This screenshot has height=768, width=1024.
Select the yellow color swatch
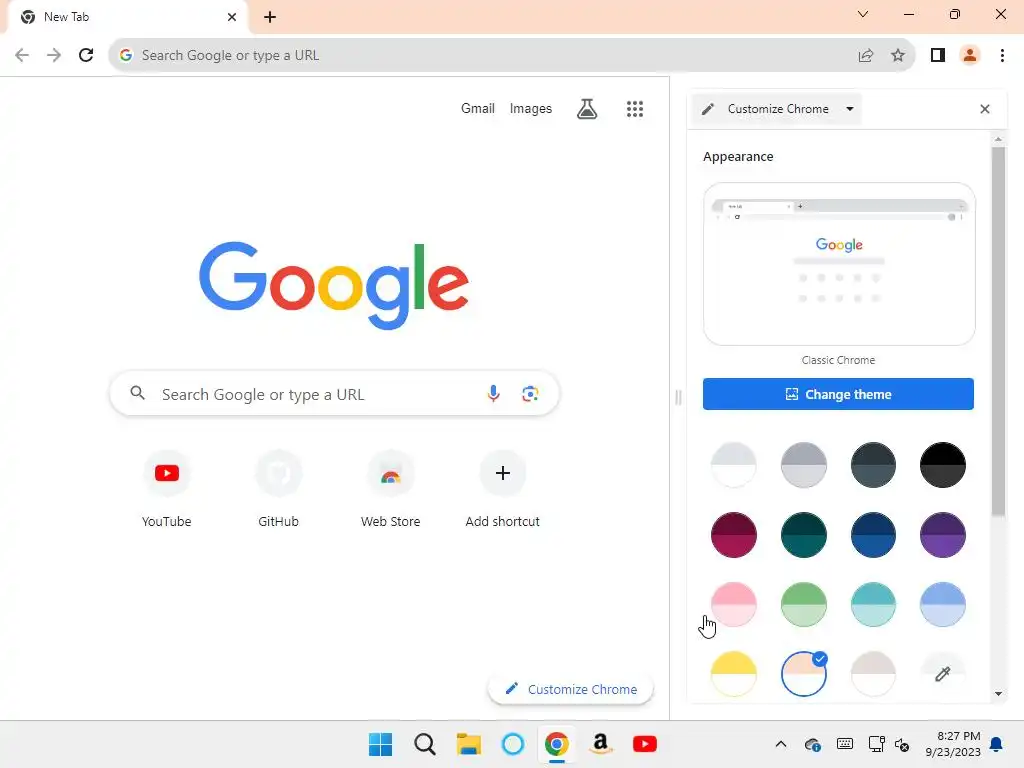(x=733, y=673)
